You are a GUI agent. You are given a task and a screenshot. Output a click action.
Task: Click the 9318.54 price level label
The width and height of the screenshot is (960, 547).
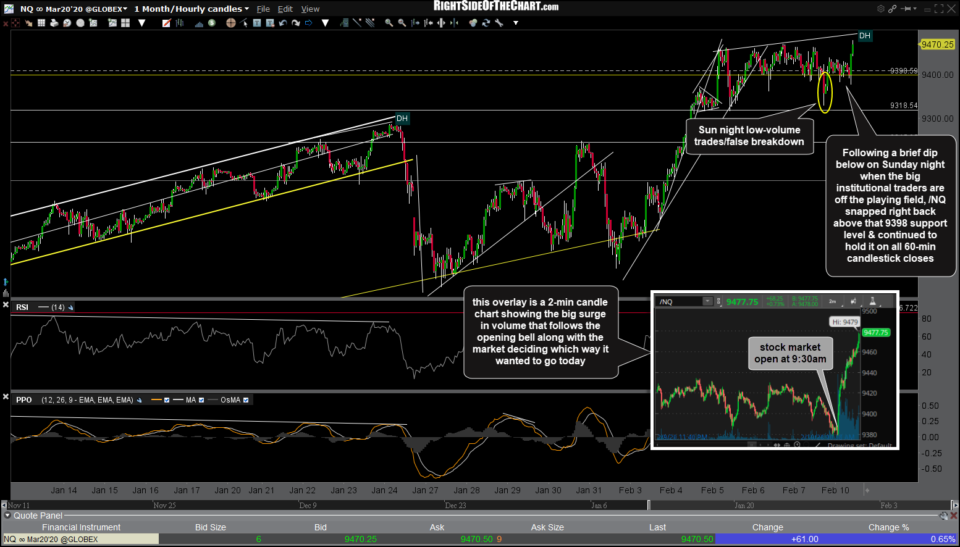[x=904, y=105]
